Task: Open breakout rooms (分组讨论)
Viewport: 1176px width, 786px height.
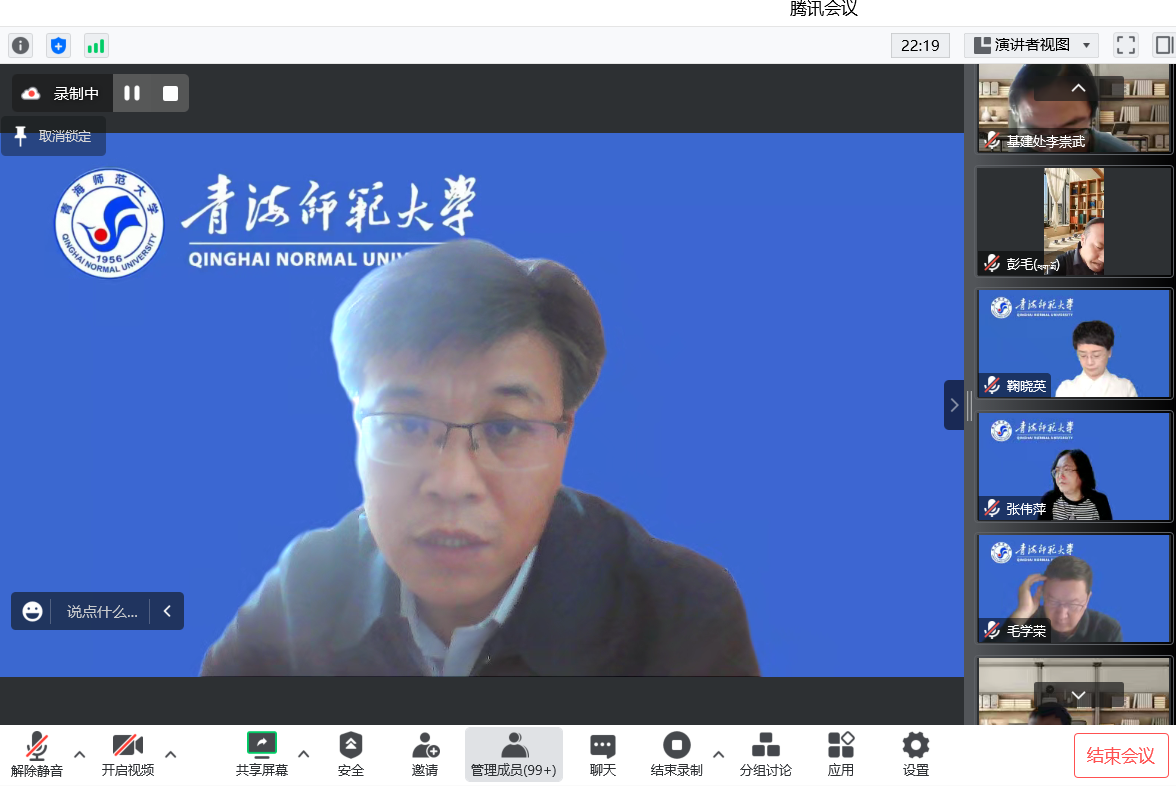Action: (x=765, y=754)
